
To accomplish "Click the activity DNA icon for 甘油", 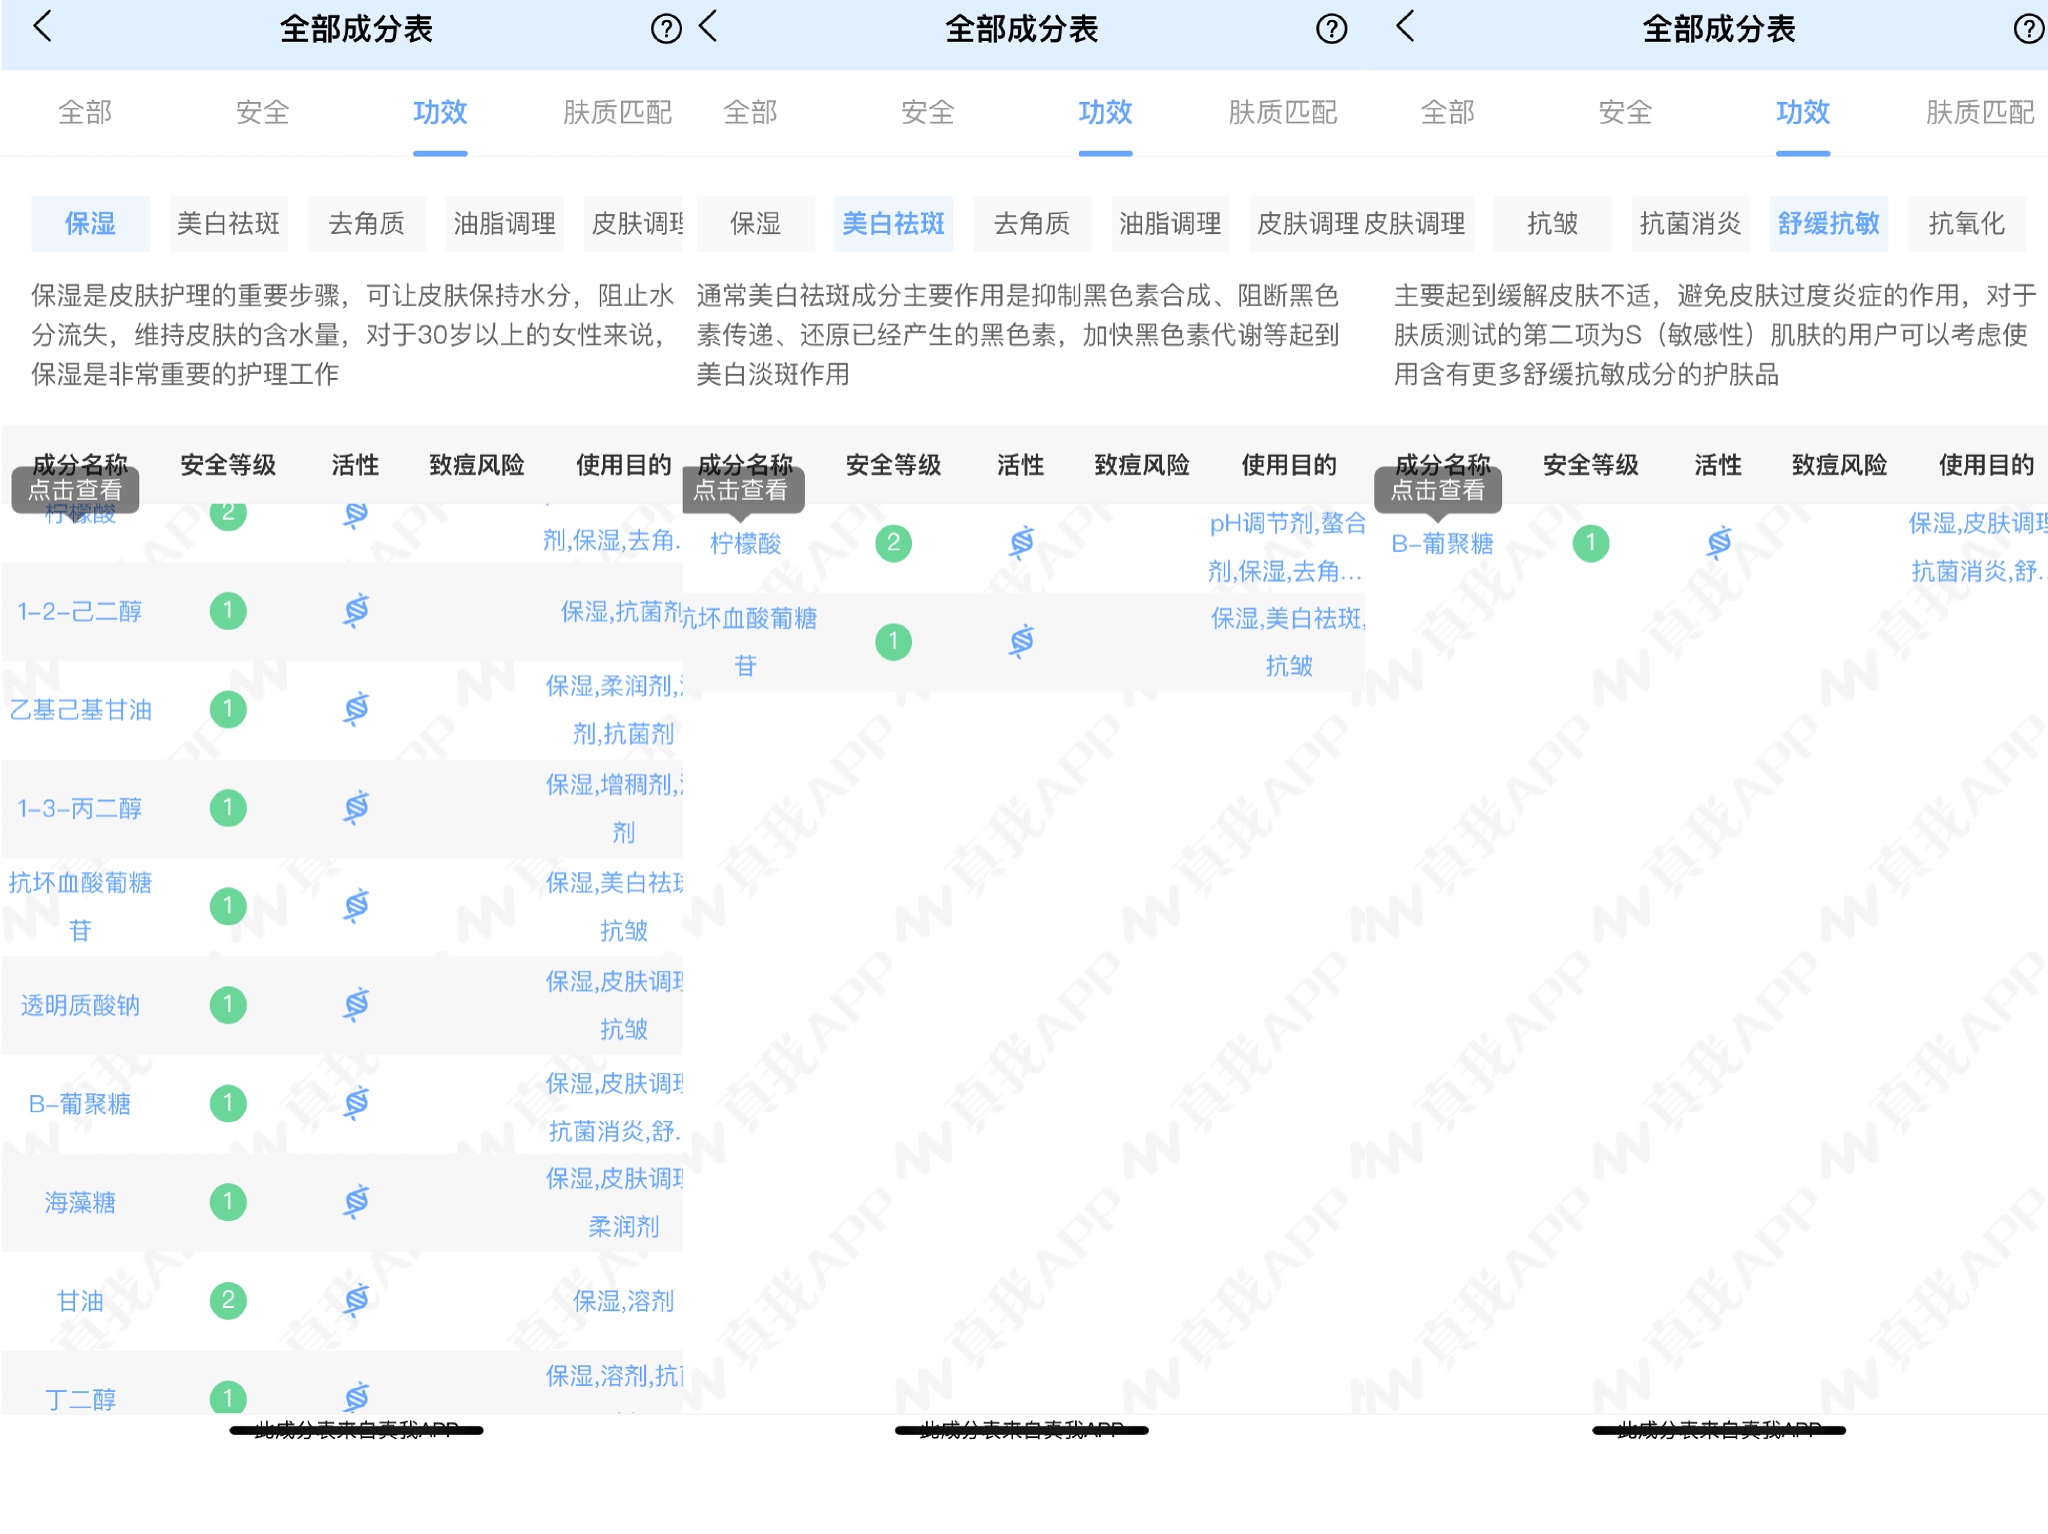I will [x=356, y=1300].
